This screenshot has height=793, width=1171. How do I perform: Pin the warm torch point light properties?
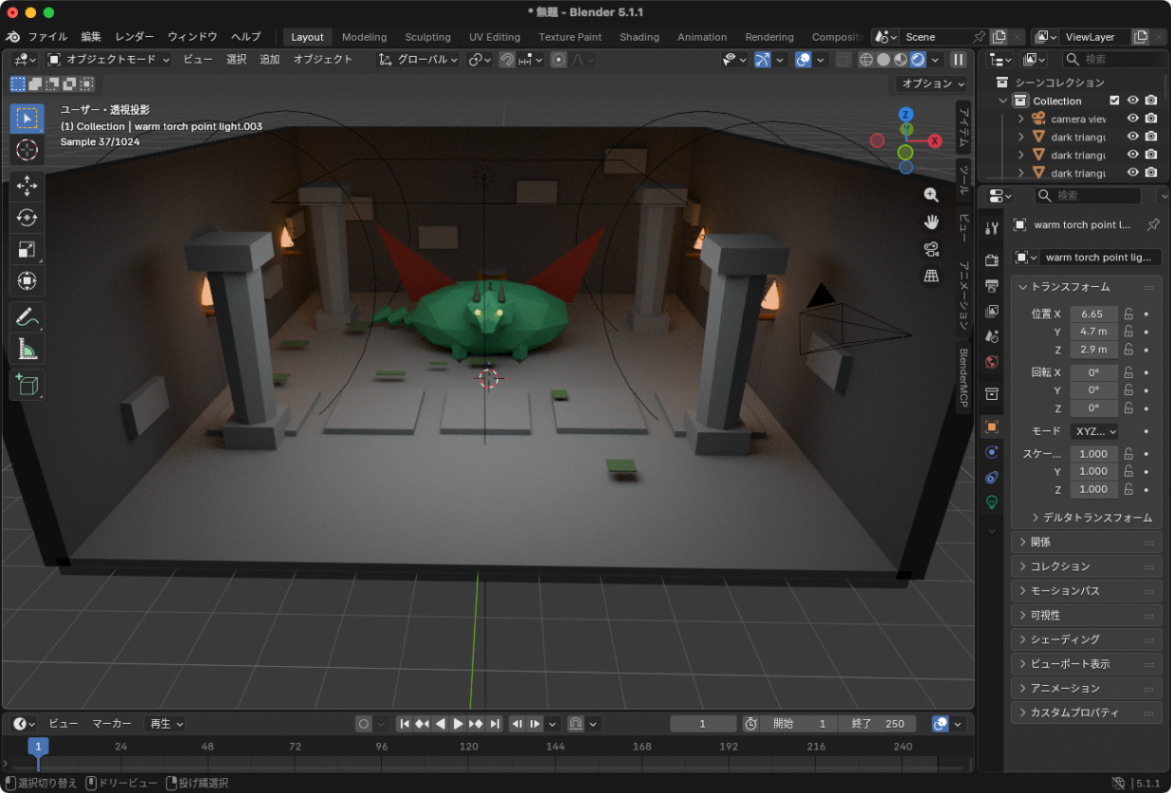(x=1153, y=225)
